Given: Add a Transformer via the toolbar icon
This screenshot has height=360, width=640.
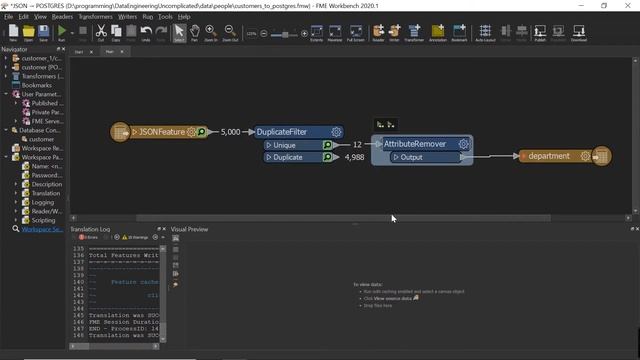Looking at the screenshot, I should point(414,33).
